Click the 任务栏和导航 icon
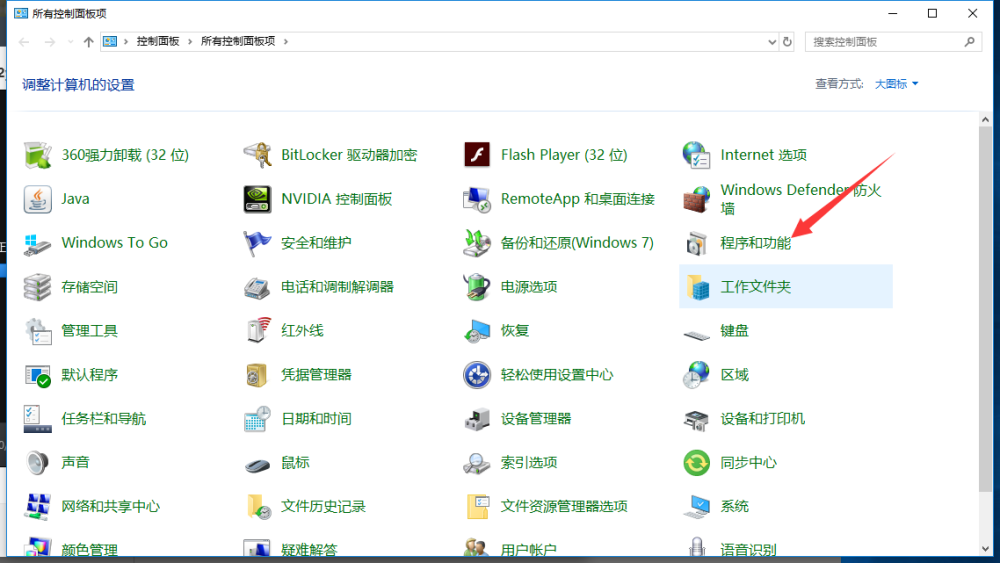Viewport: 1000px width, 563px height. click(38, 419)
